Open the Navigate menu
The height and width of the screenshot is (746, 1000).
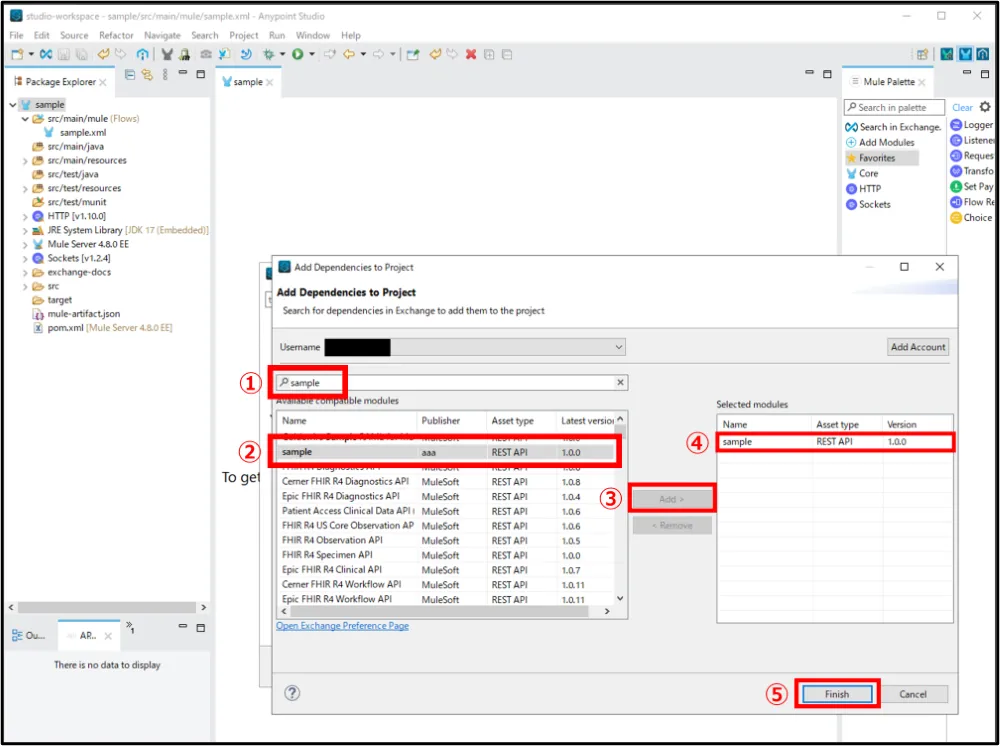click(x=162, y=35)
